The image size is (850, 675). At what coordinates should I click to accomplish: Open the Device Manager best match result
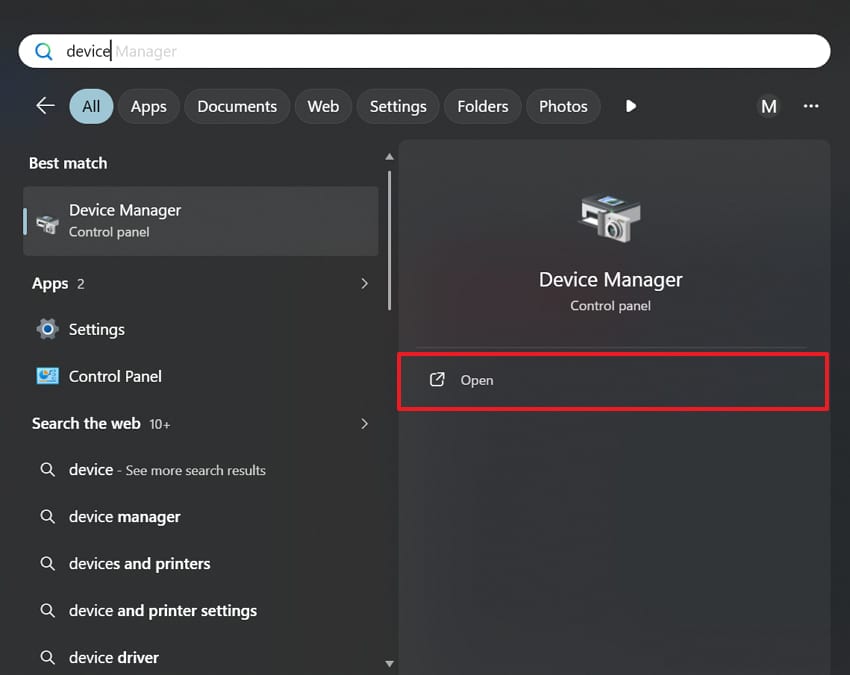pyautogui.click(x=201, y=221)
